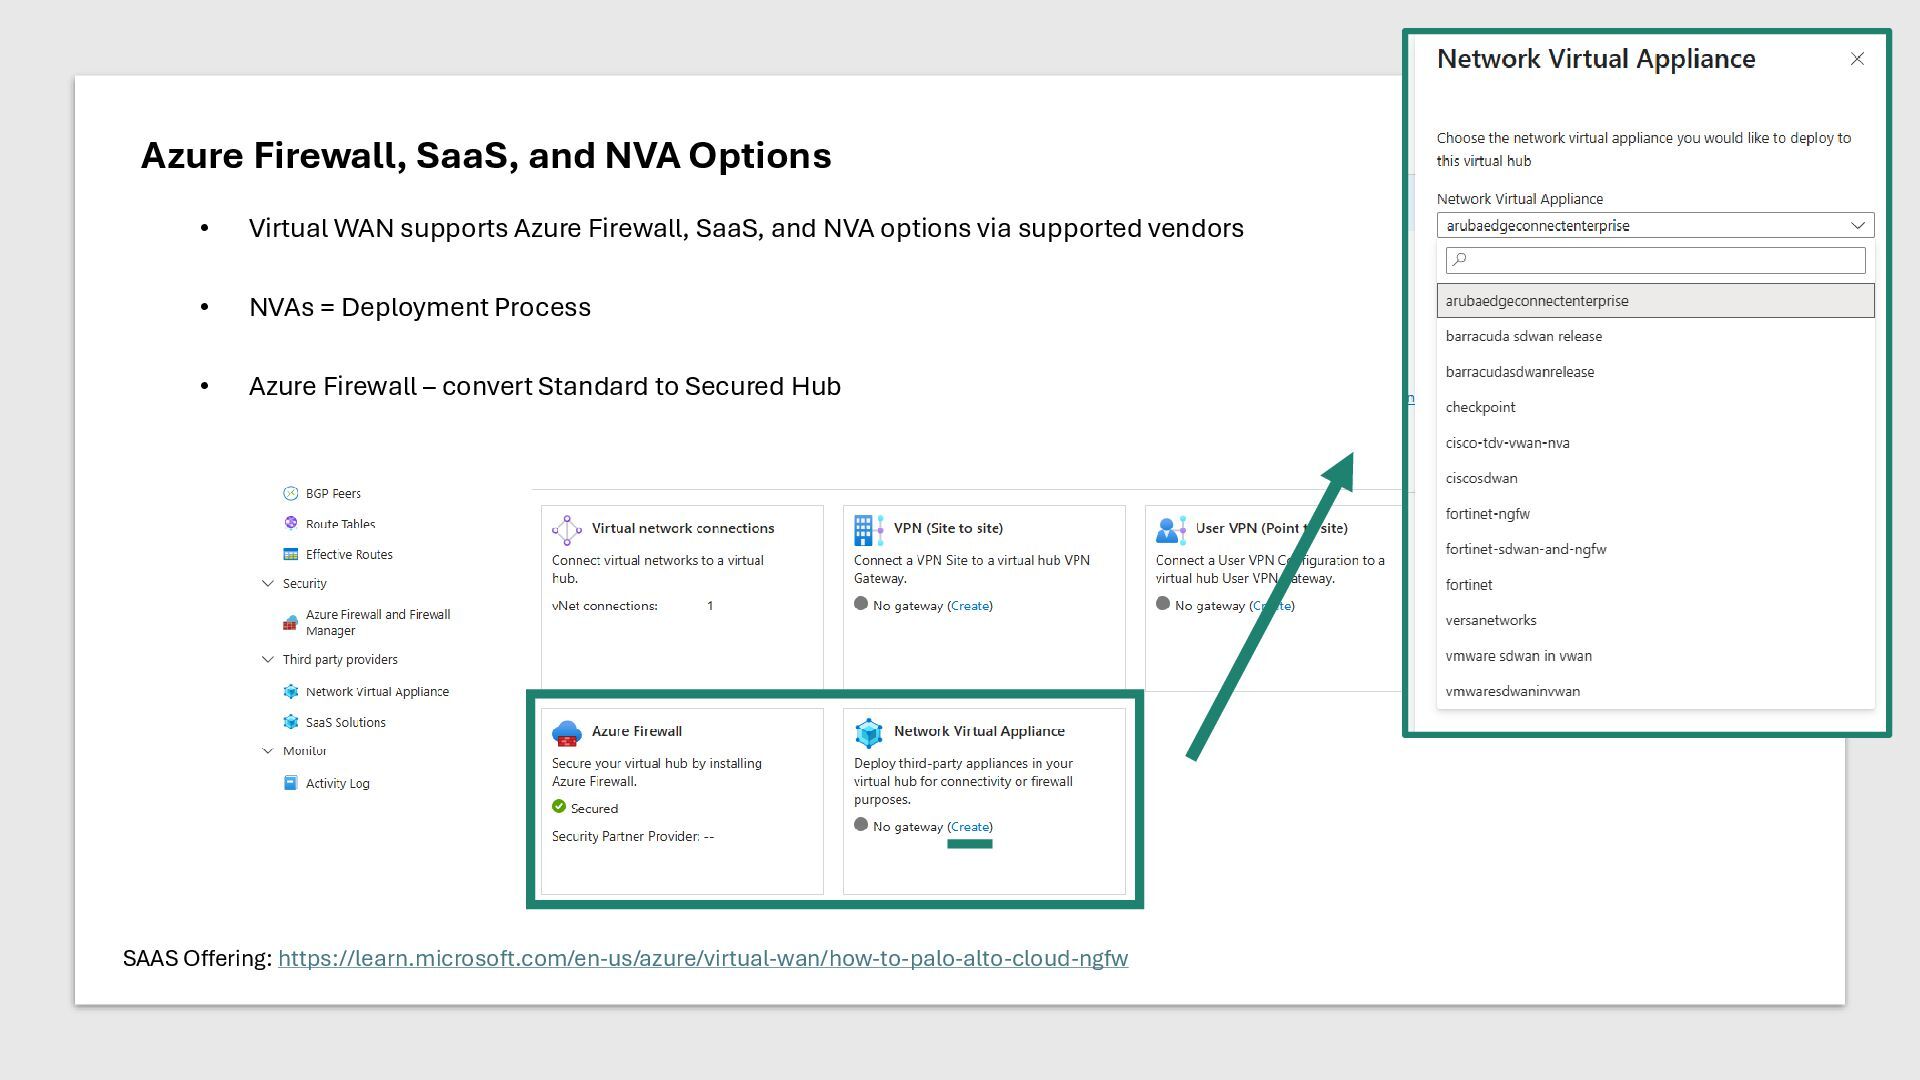Choose vmwaresdwaninvwan option
This screenshot has height=1080, width=1920.
coord(1656,691)
